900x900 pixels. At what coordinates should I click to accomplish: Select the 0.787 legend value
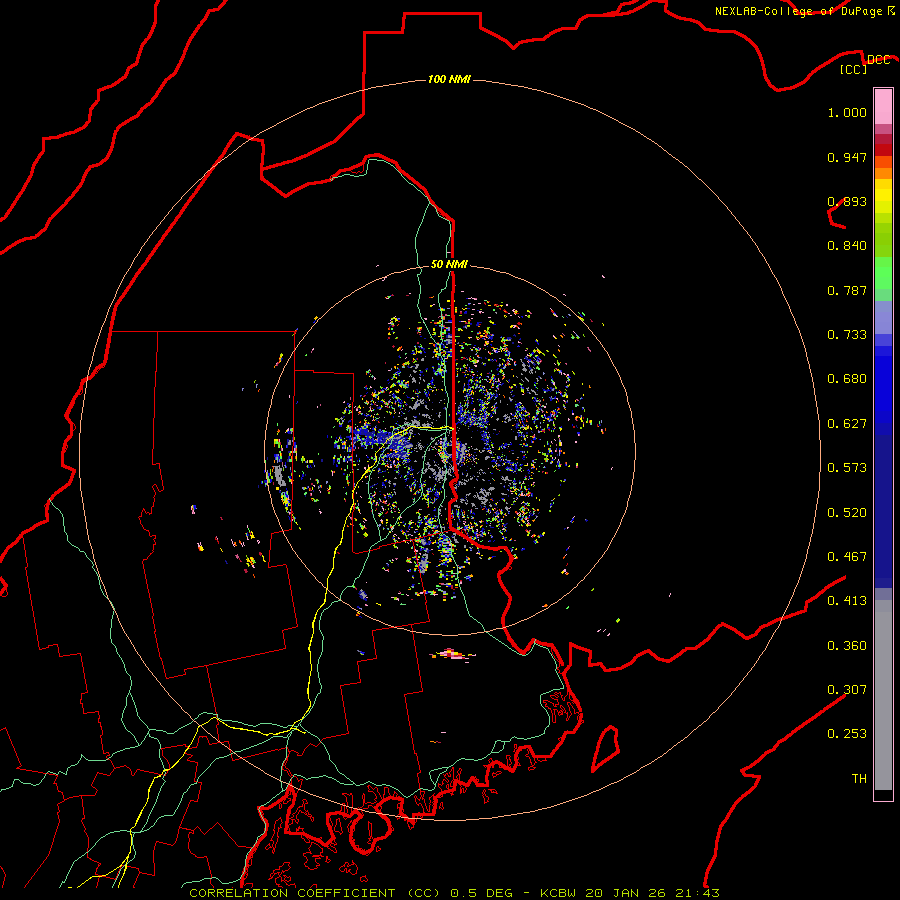[x=847, y=290]
